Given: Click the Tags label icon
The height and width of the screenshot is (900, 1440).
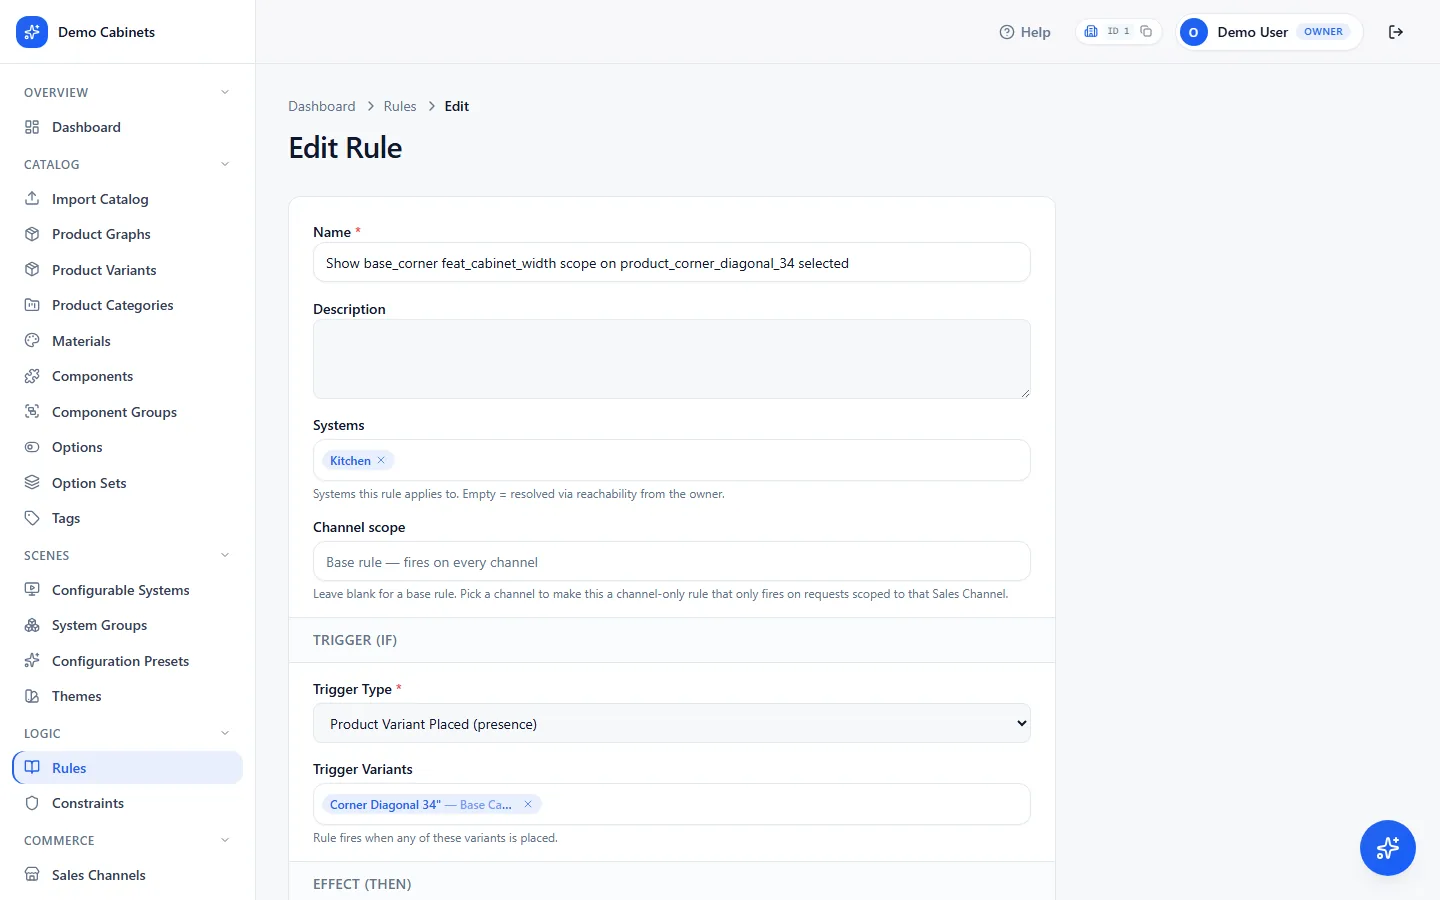Looking at the screenshot, I should click(x=32, y=518).
